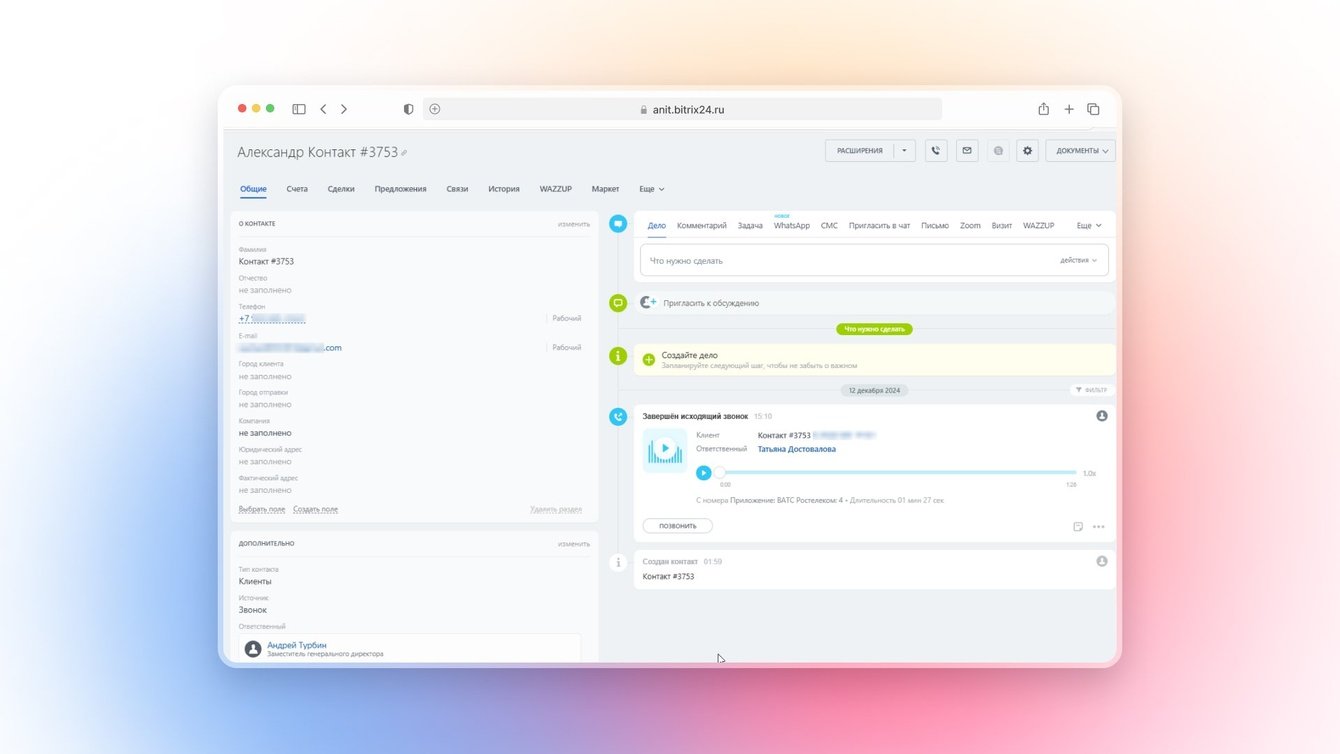Start a call with the phone icon button
The height and width of the screenshot is (754, 1340).
pos(936,151)
